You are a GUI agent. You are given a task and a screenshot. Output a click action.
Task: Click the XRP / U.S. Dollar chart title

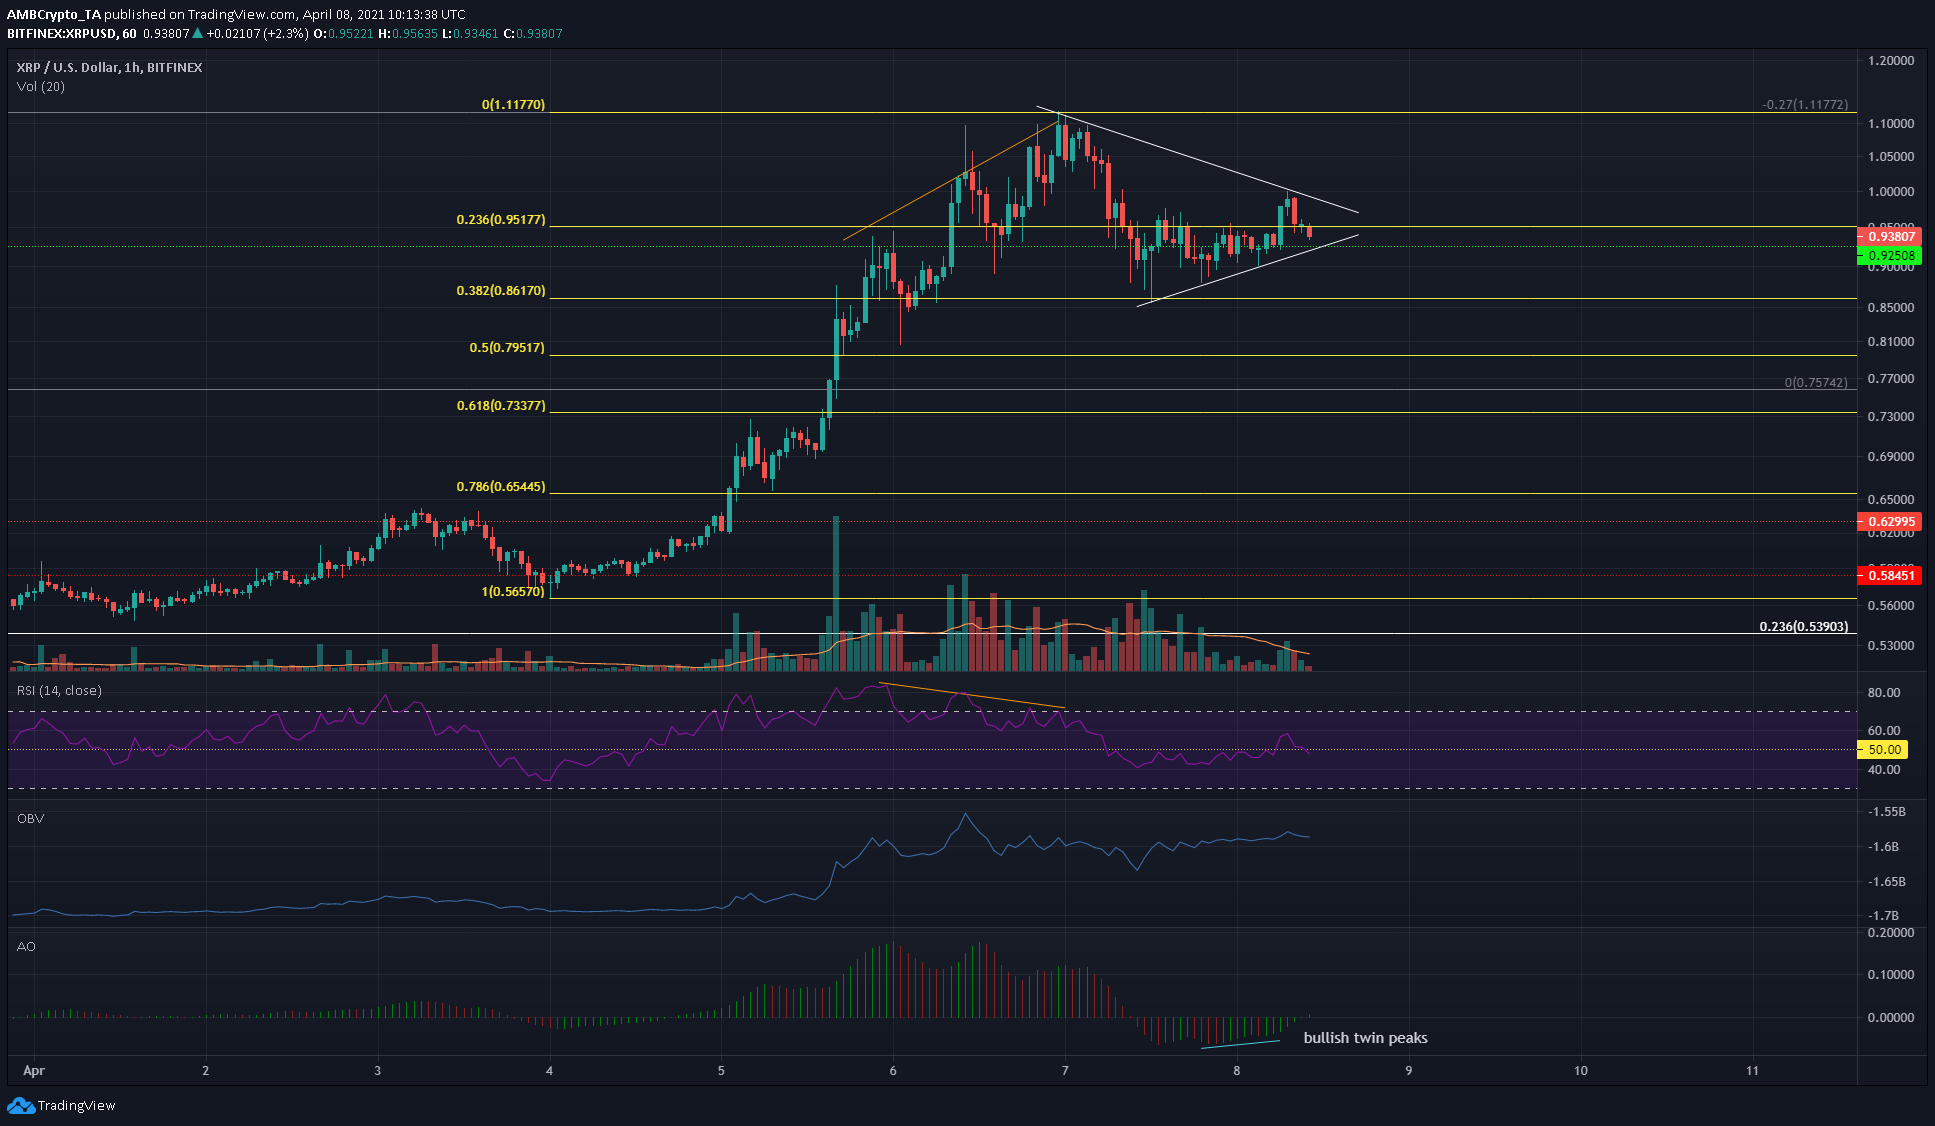[109, 67]
